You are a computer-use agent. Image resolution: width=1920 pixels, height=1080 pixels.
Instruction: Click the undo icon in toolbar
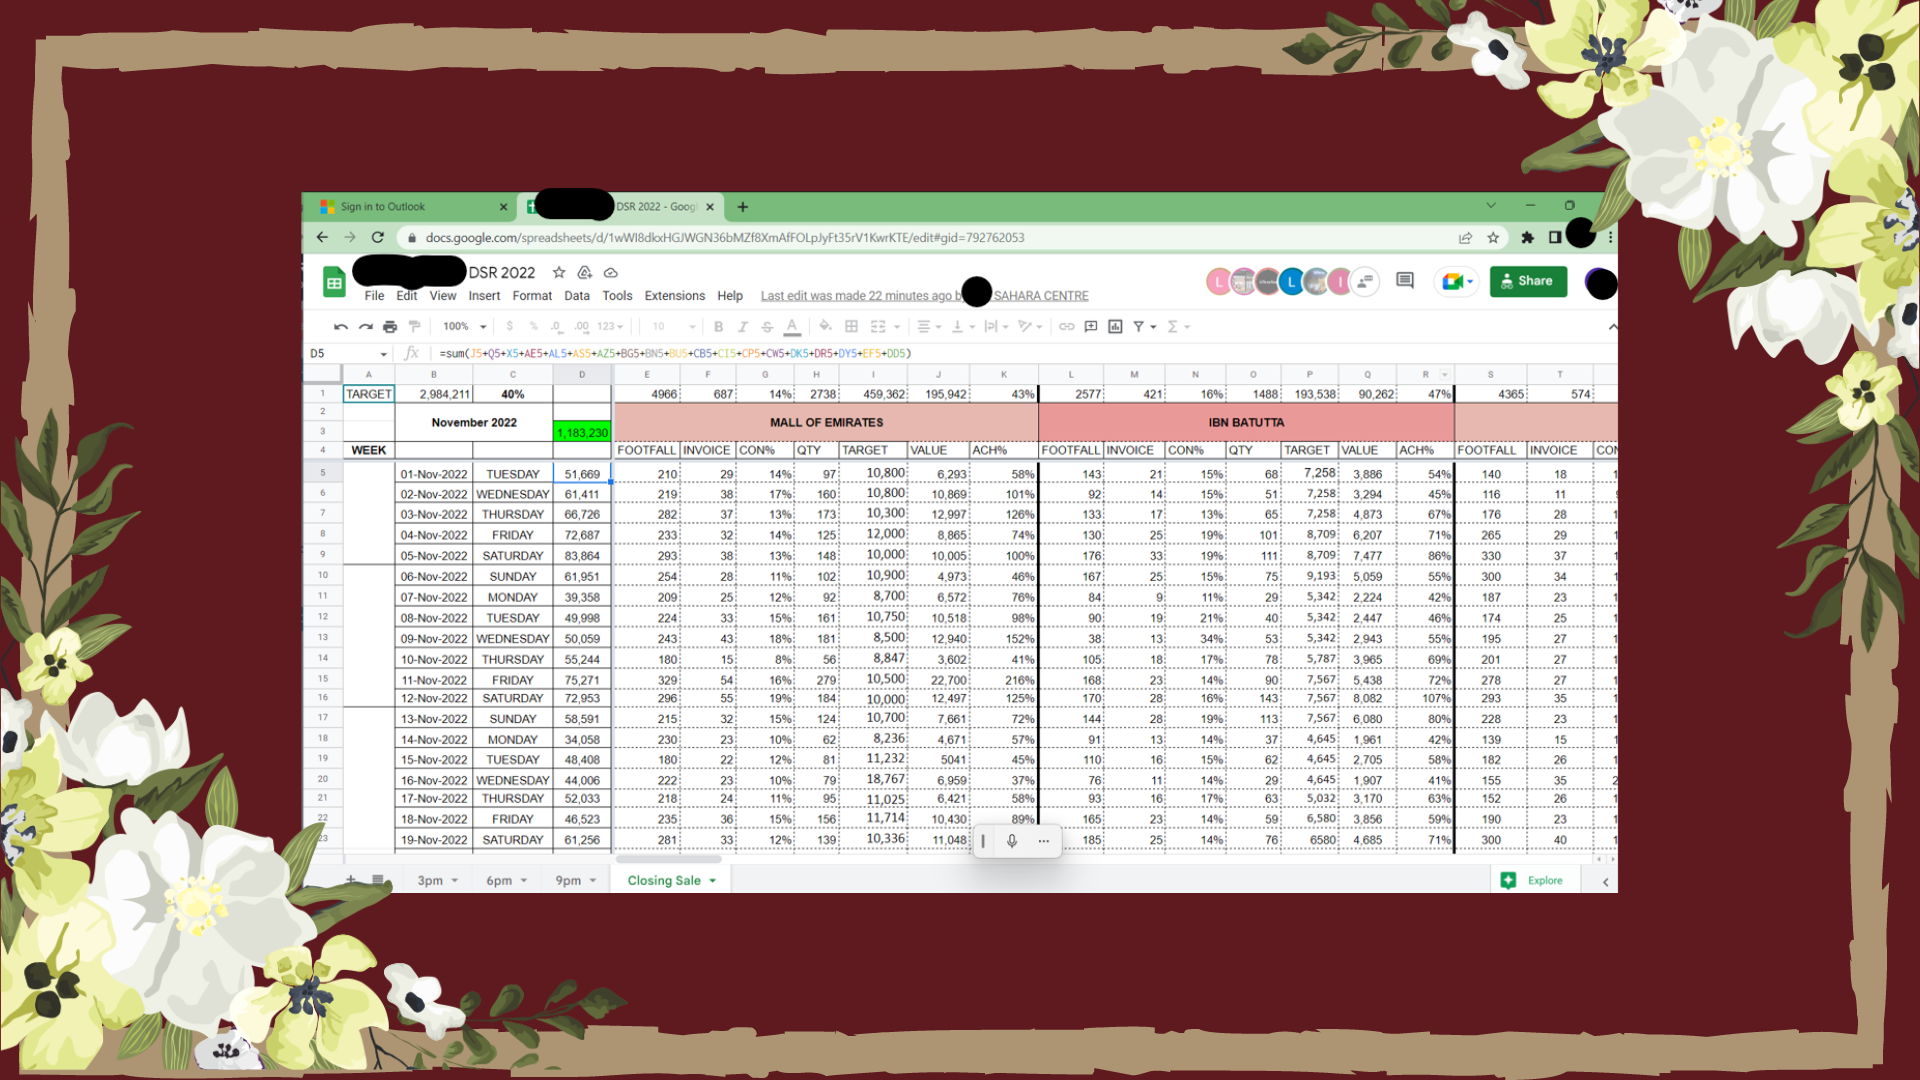tap(341, 327)
